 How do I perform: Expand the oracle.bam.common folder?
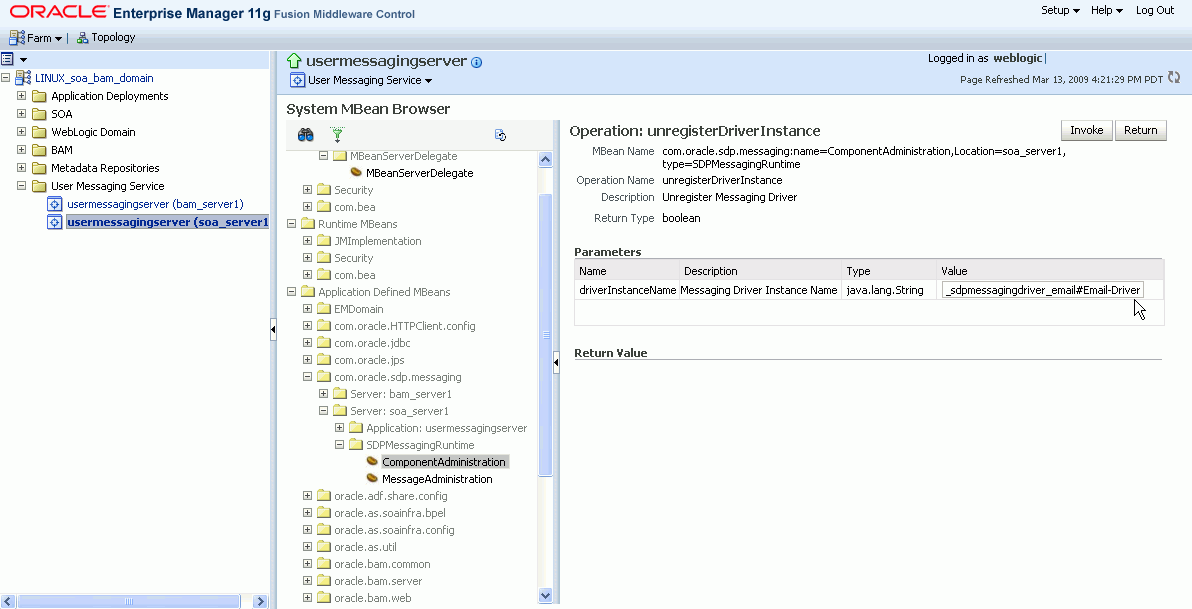307,563
